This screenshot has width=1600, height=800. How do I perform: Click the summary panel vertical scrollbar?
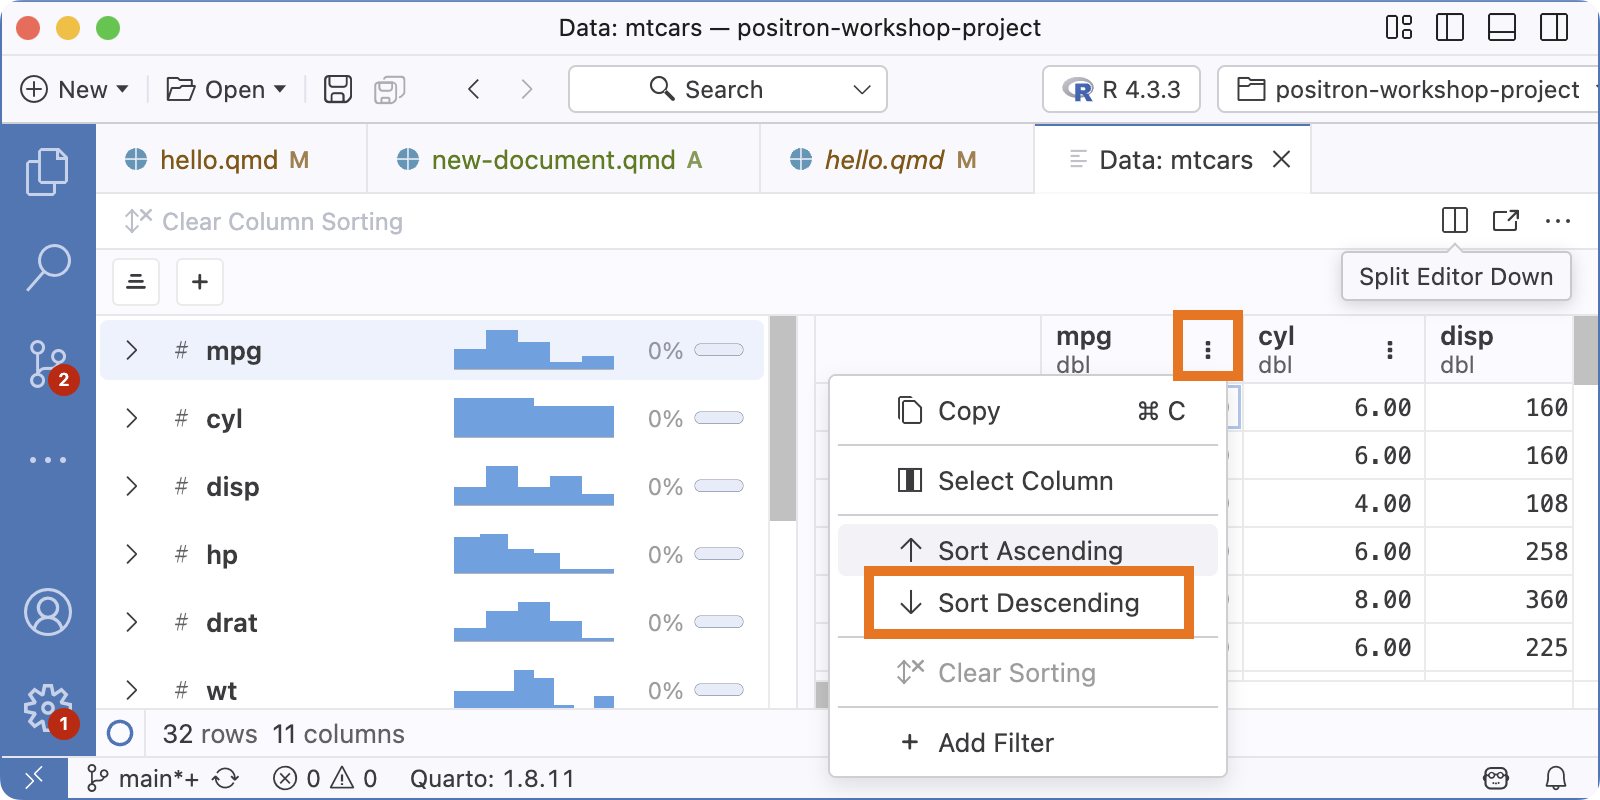[783, 418]
